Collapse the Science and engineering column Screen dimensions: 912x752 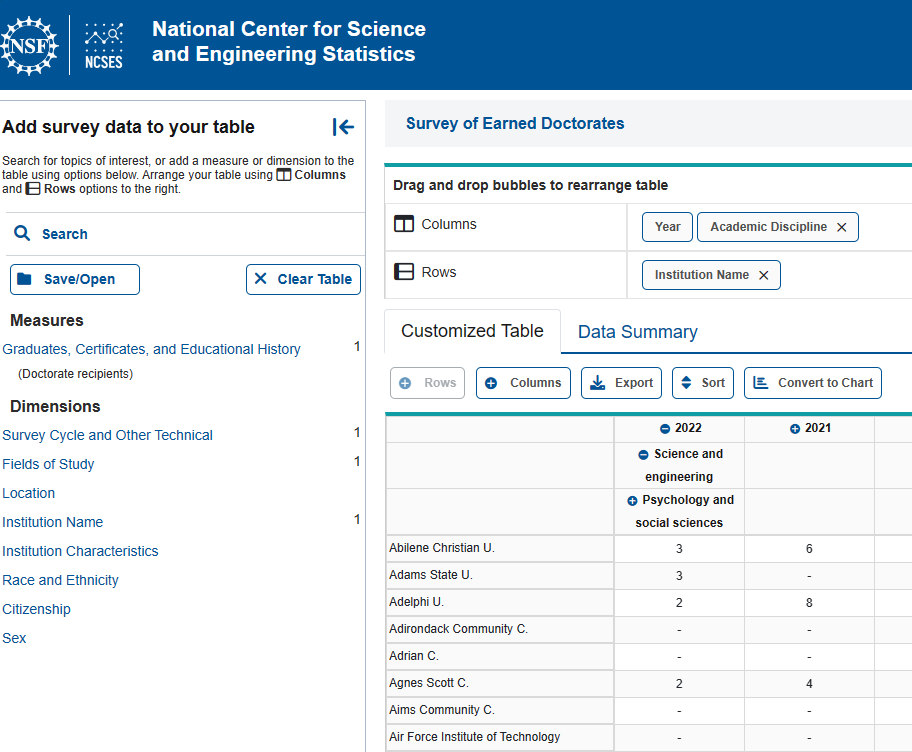644,454
